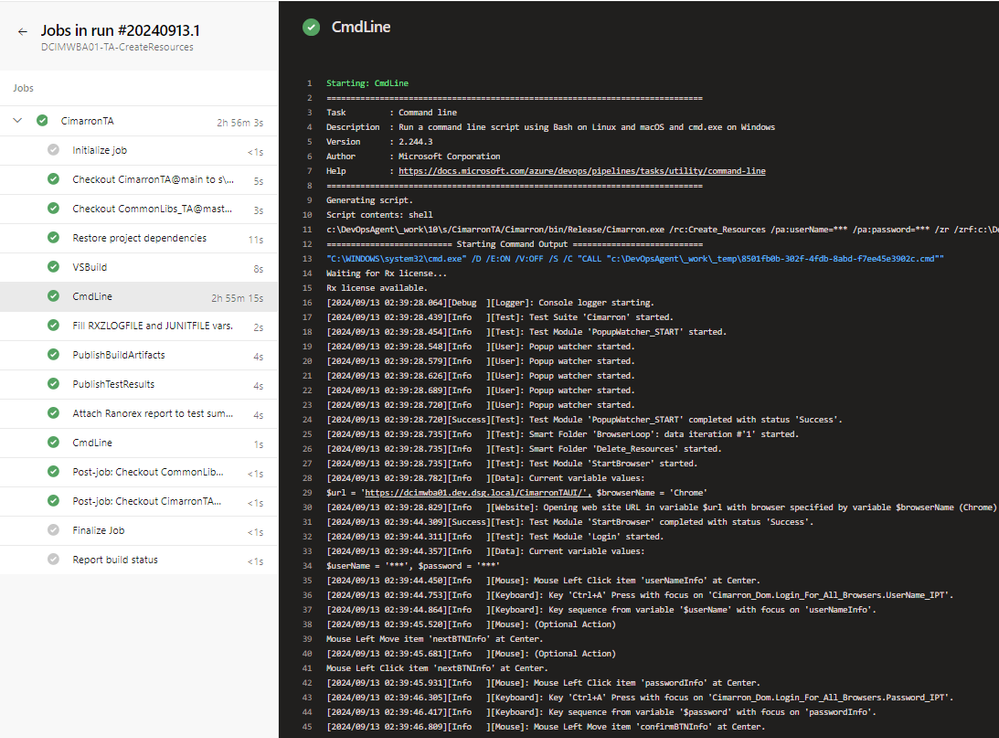Select the Restore project dependencies step
Viewport: 999px width, 738px height.
(139, 238)
